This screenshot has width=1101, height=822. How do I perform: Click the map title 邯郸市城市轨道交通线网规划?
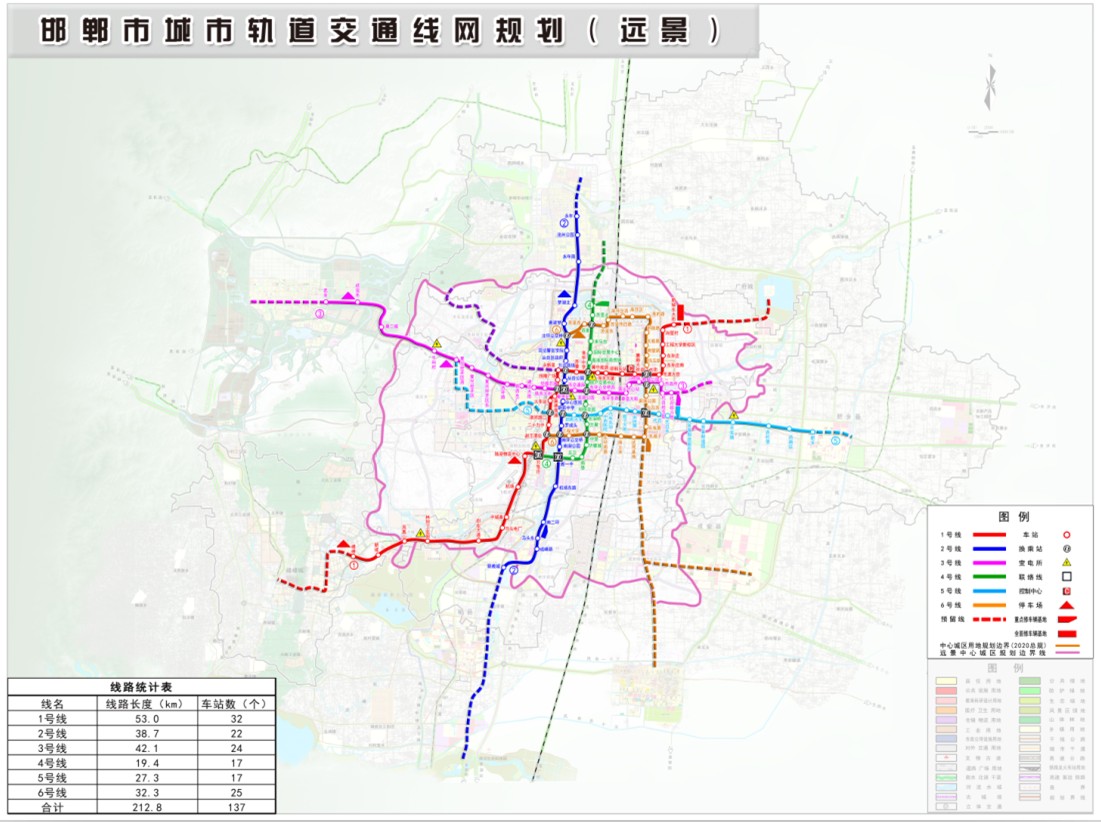pyautogui.click(x=300, y=32)
